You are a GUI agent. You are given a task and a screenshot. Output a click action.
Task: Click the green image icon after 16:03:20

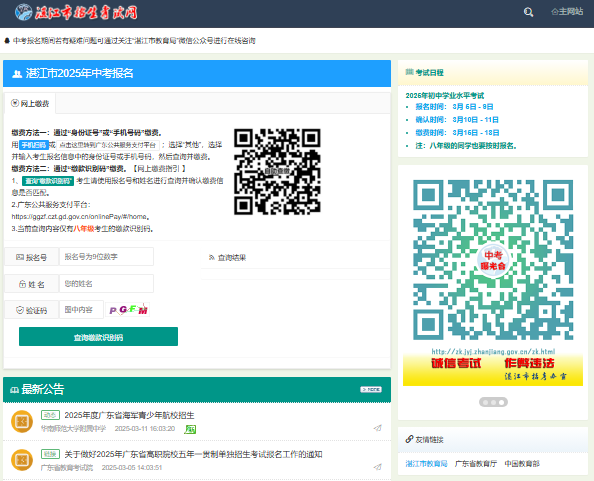(x=190, y=429)
